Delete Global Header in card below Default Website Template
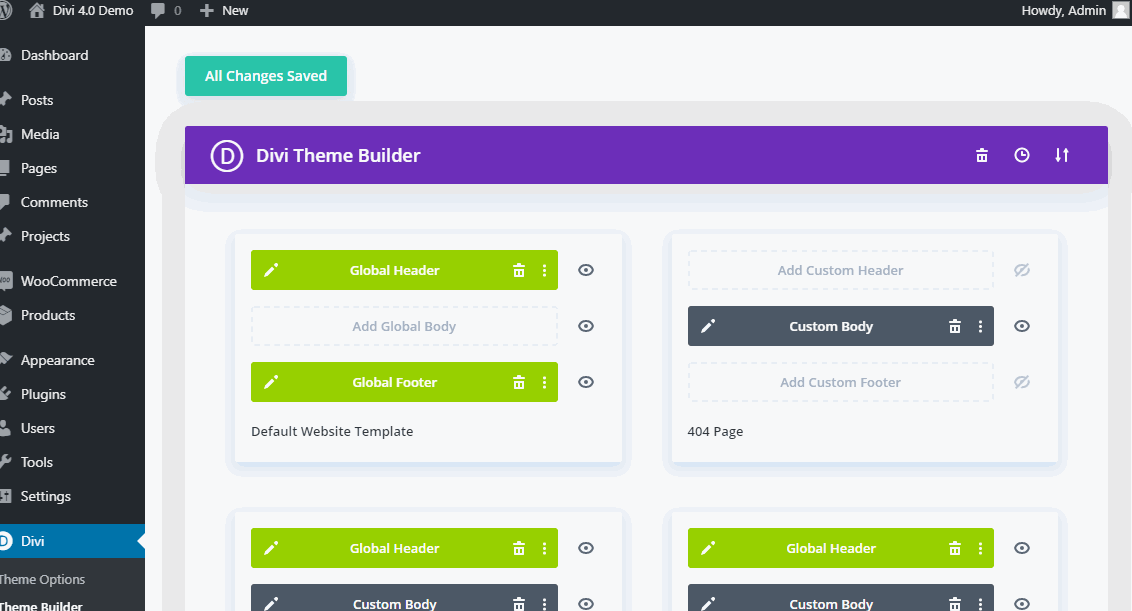 518,548
